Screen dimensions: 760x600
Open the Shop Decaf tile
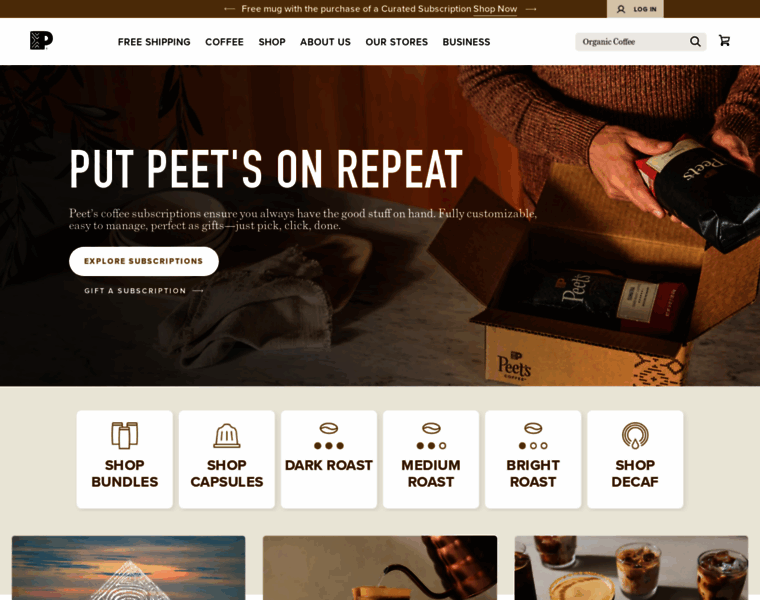[635, 459]
